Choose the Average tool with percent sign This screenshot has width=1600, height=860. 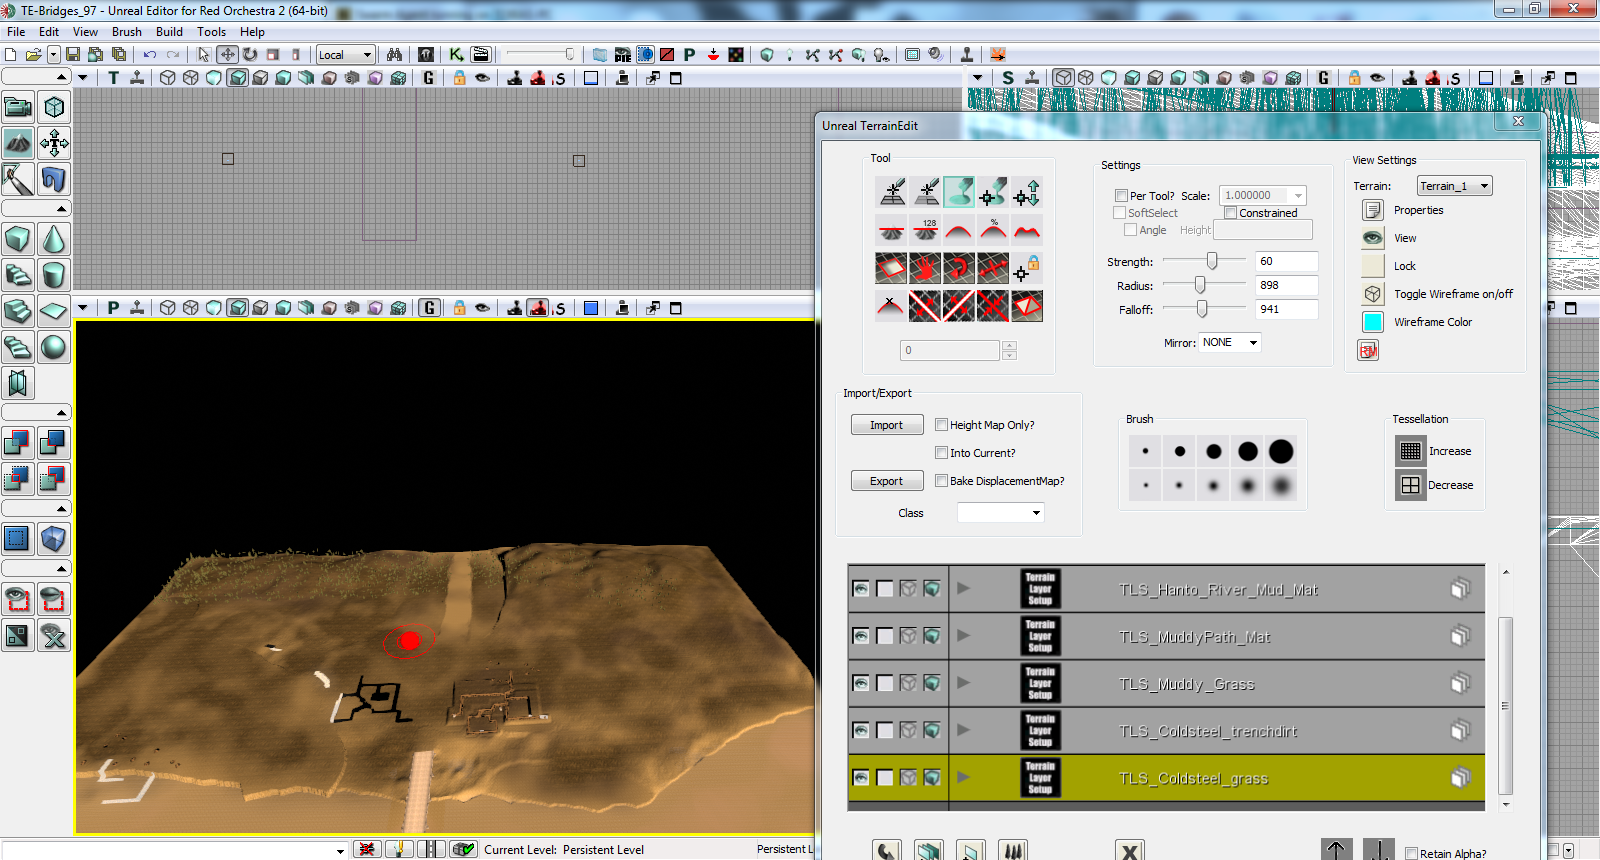(993, 230)
